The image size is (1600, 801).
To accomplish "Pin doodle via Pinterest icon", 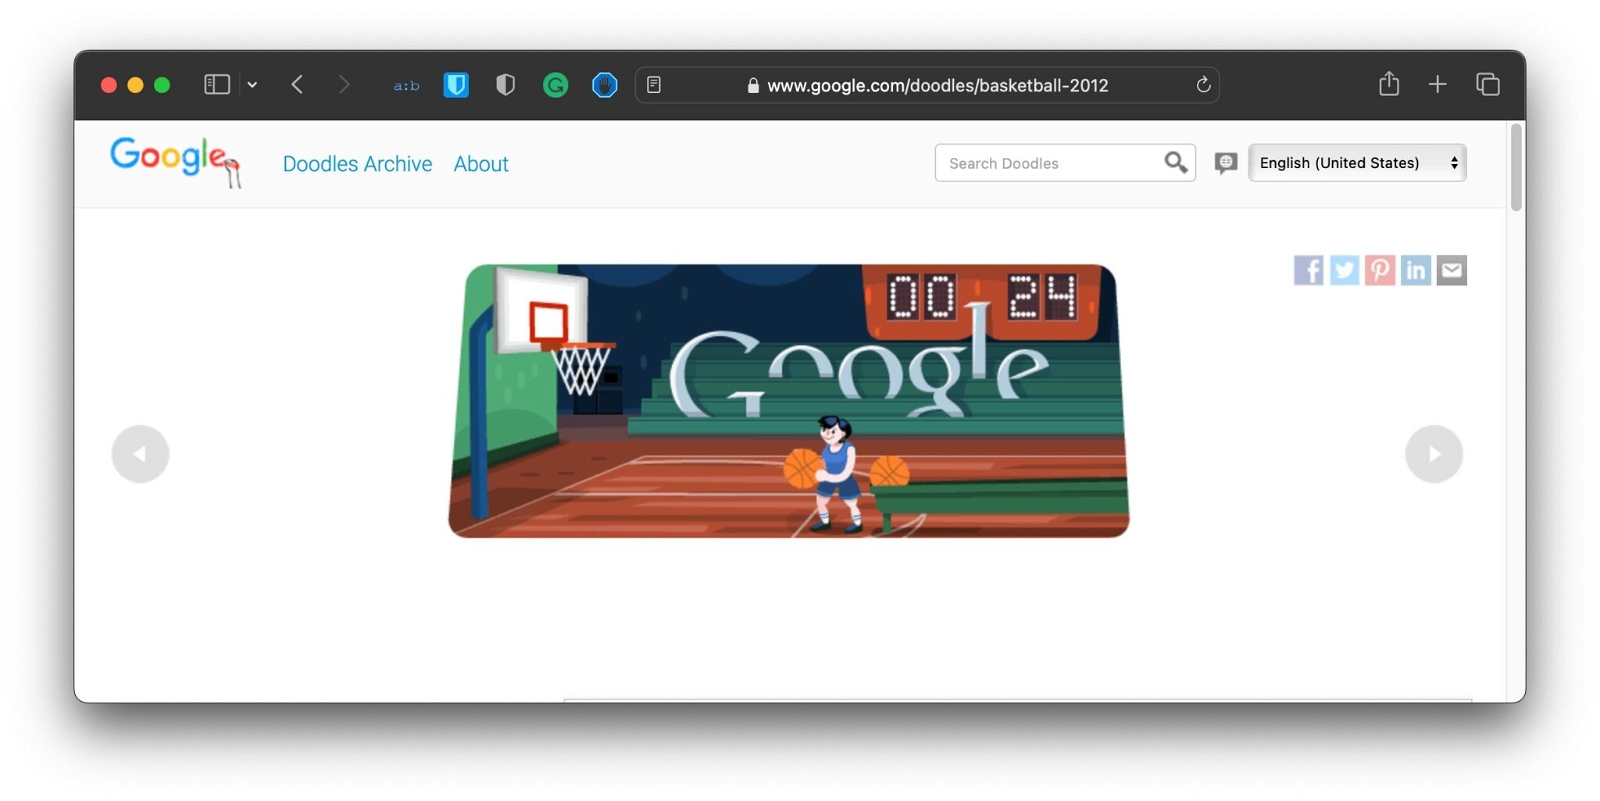I will coord(1380,270).
